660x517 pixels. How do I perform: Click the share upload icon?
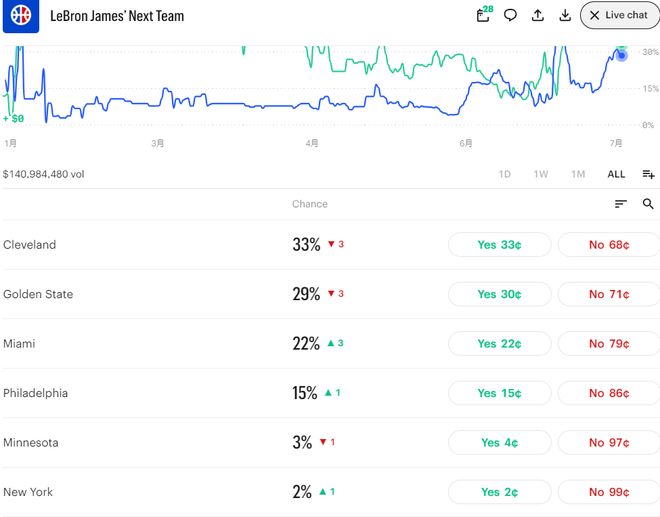[x=538, y=16]
